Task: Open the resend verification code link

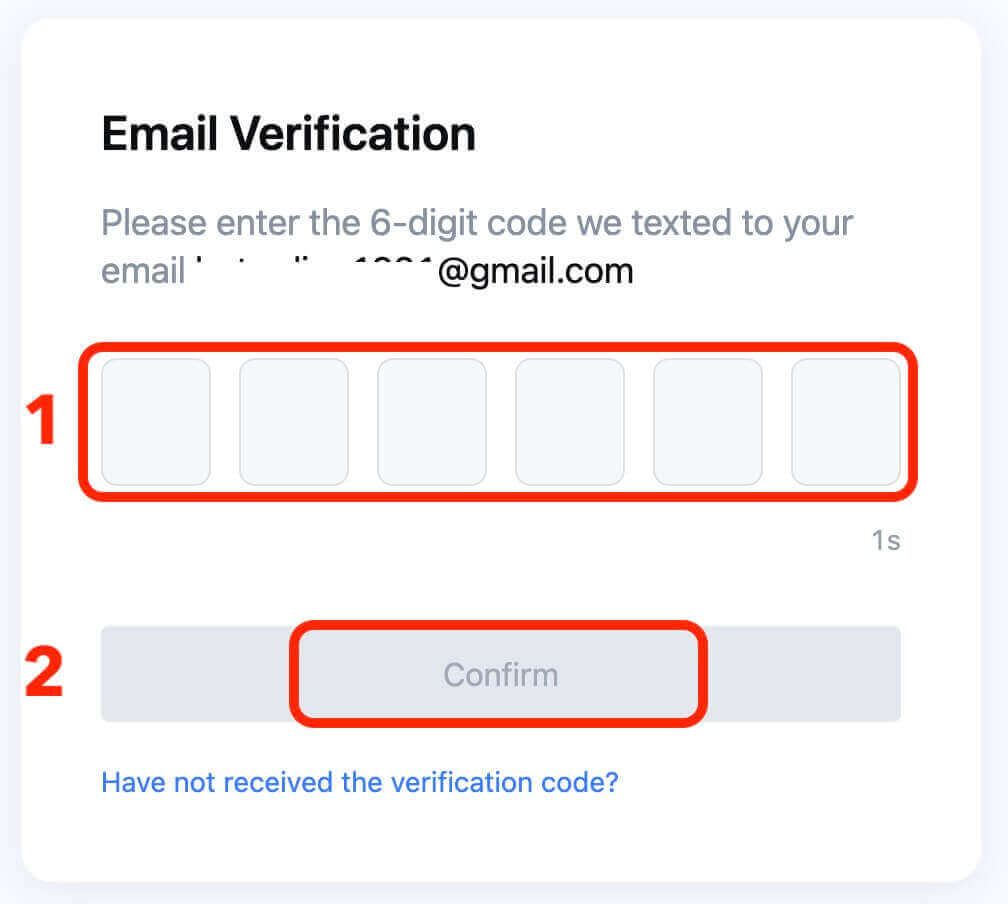Action: (360, 782)
